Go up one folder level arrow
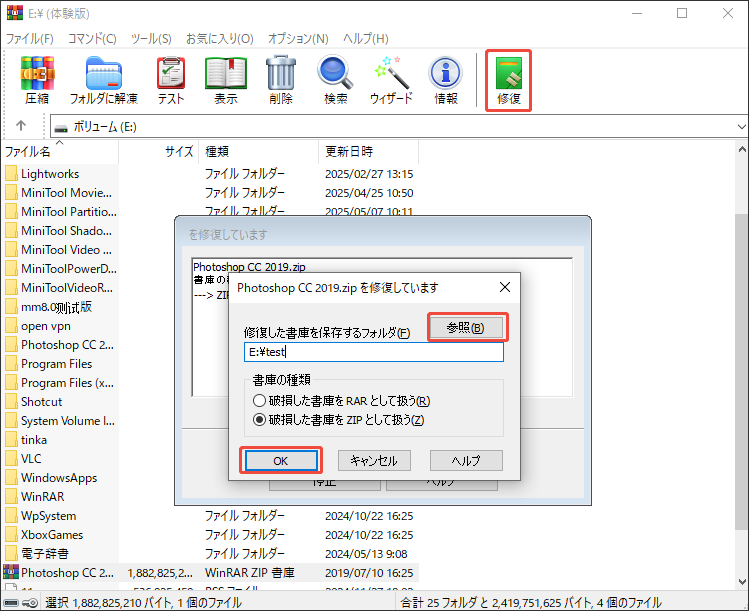Viewport: 749px width, 611px height. [x=21, y=126]
